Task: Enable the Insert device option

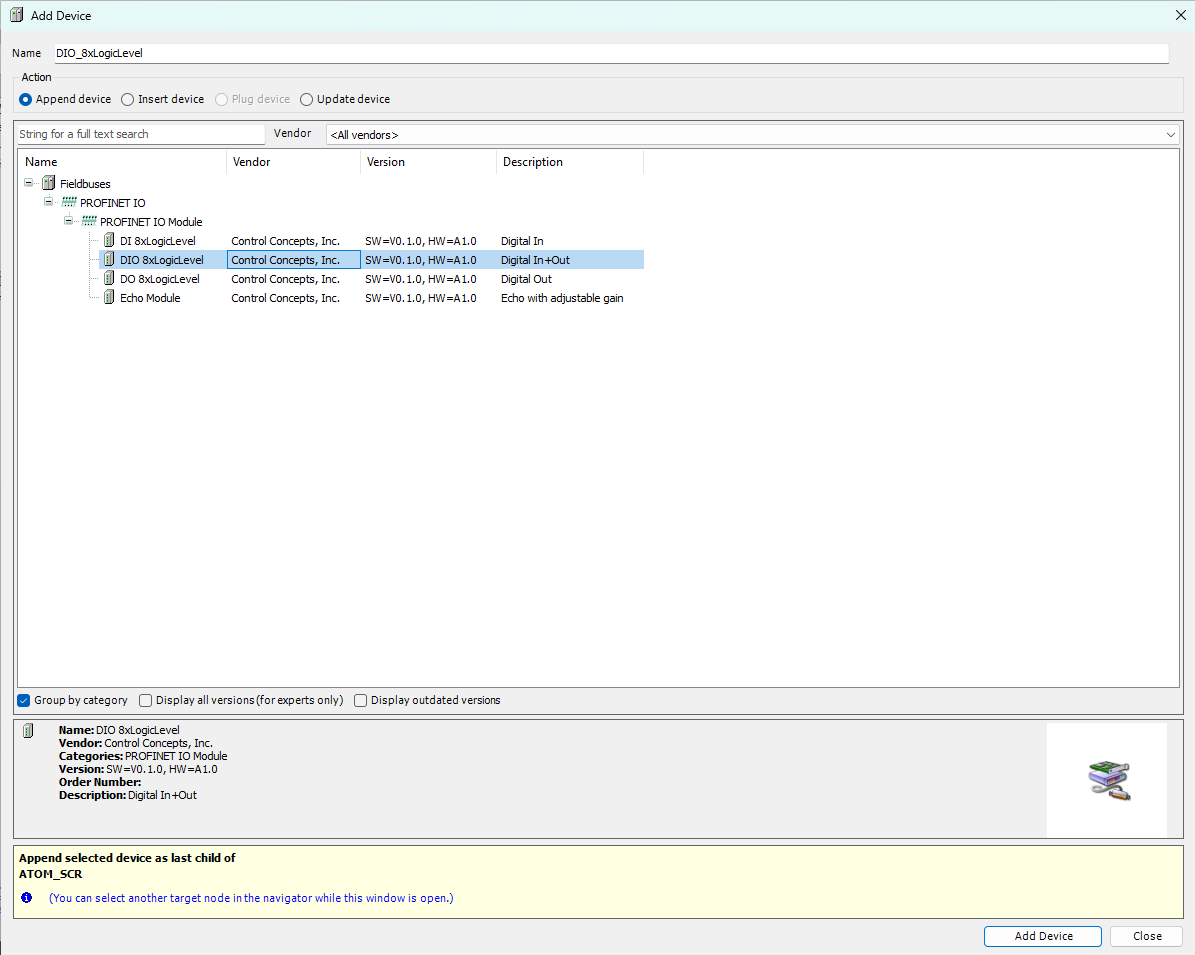Action: tap(127, 99)
